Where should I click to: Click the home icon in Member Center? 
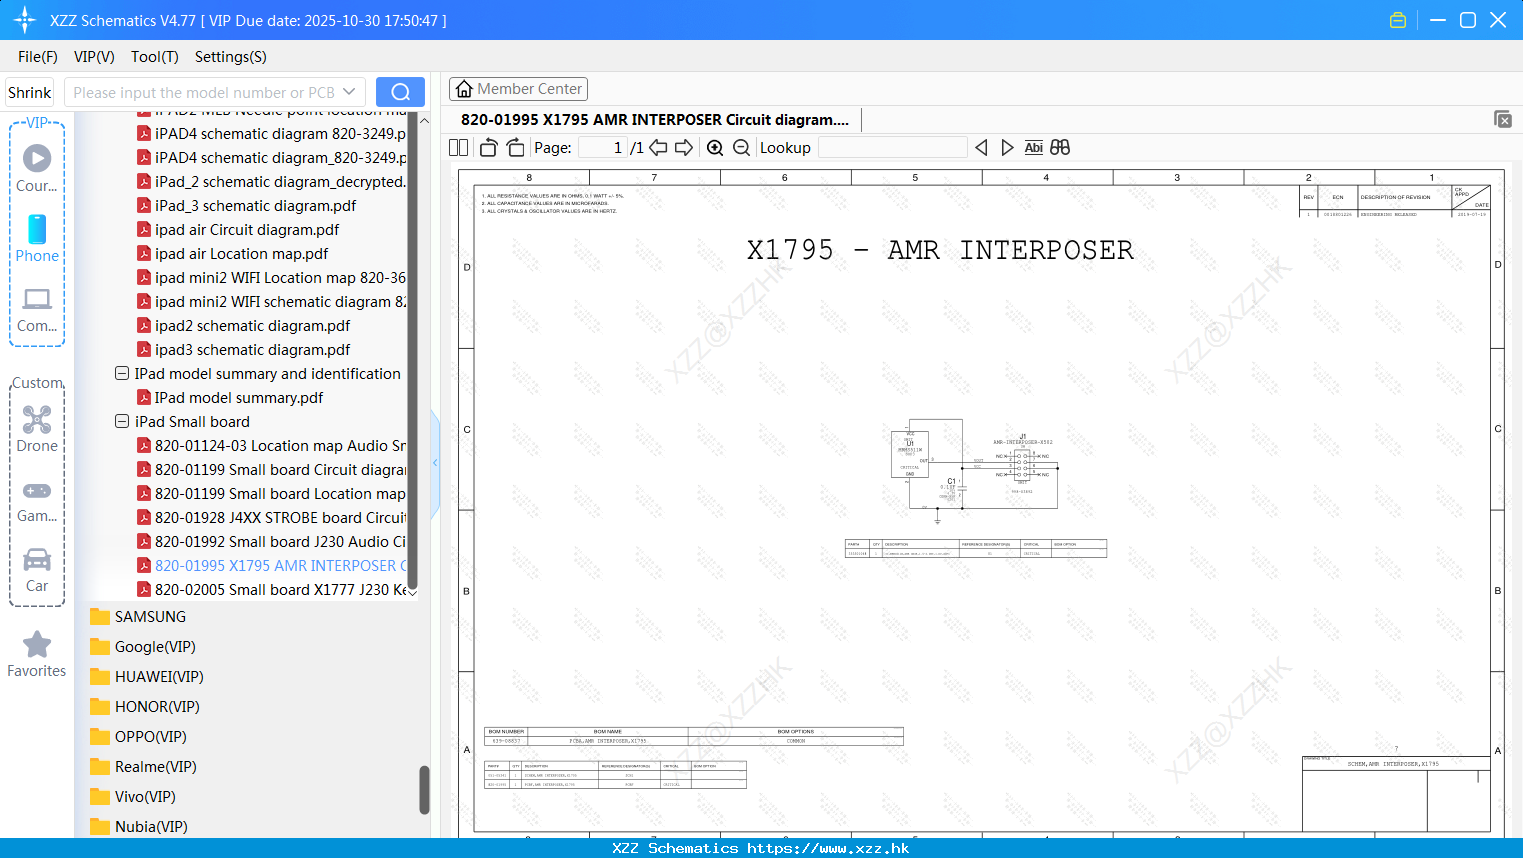tap(464, 89)
